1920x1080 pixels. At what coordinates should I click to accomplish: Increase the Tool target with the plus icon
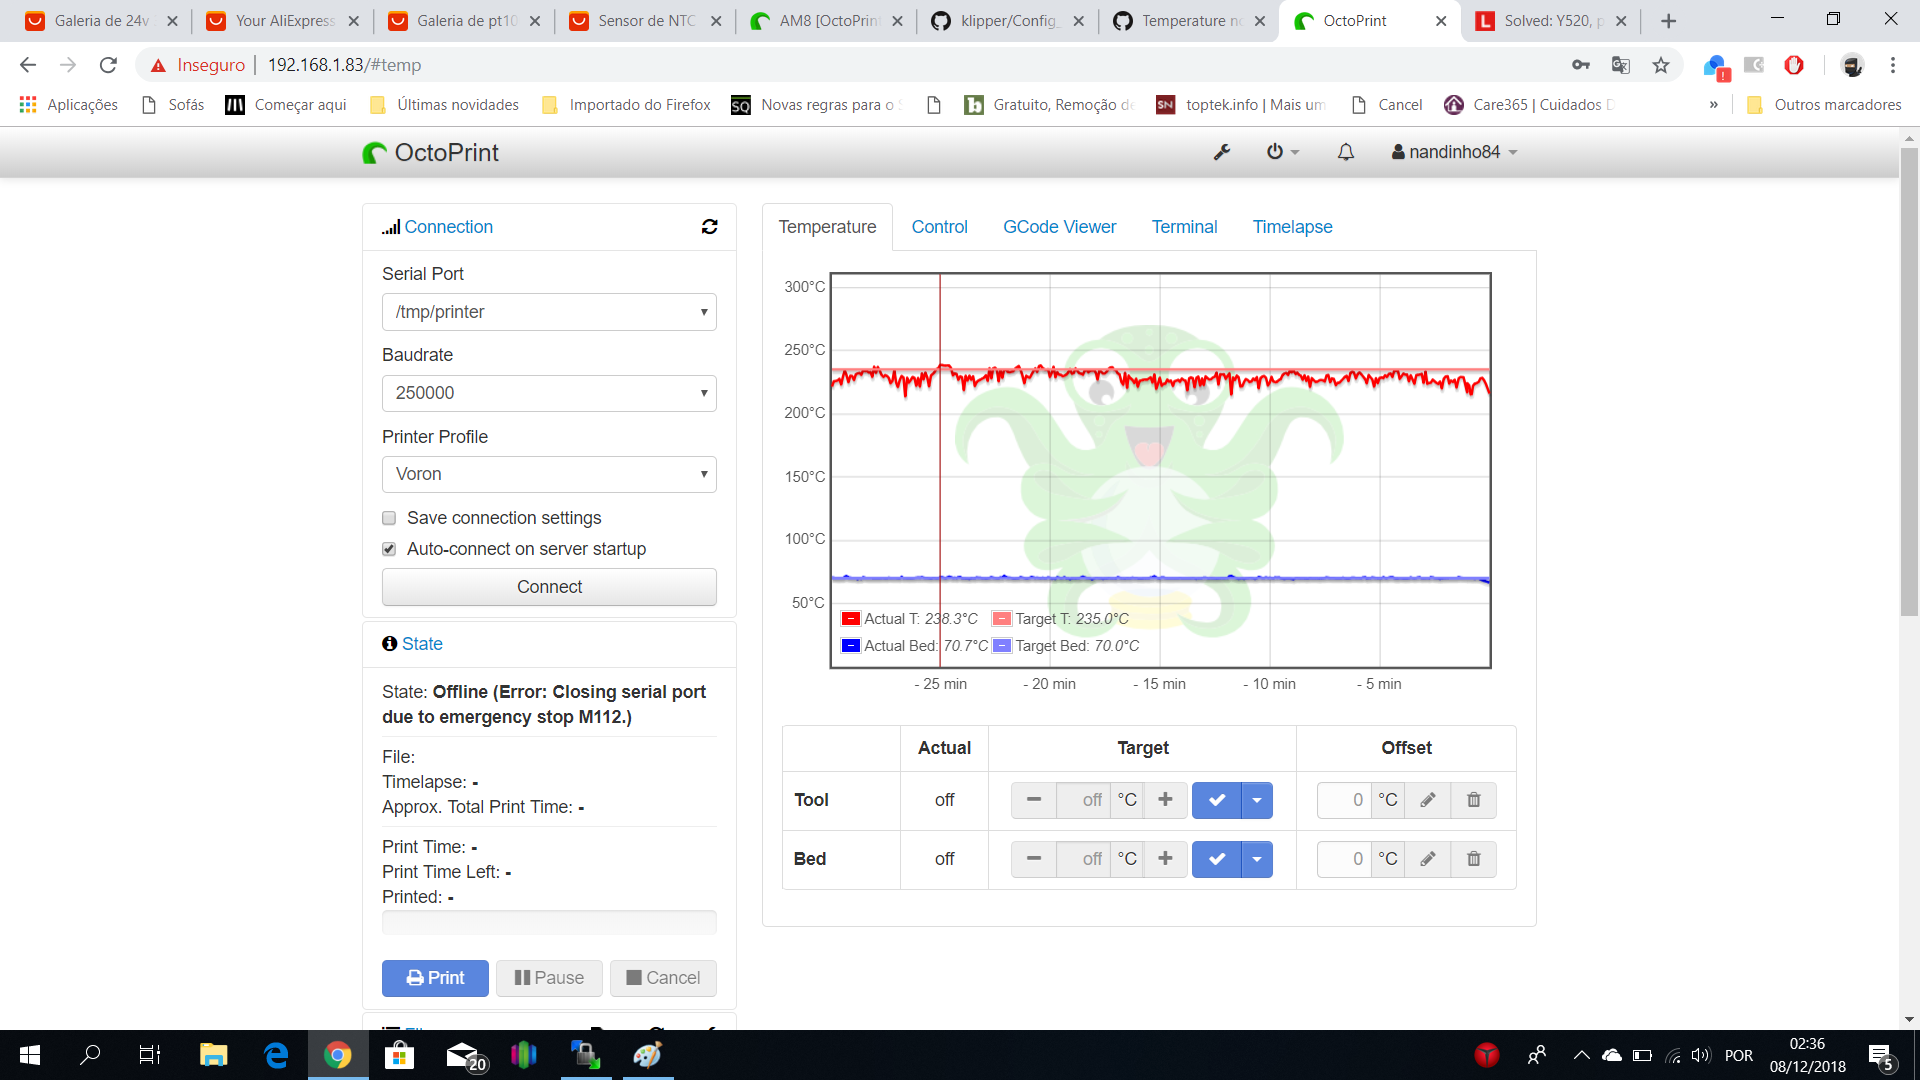point(1165,800)
